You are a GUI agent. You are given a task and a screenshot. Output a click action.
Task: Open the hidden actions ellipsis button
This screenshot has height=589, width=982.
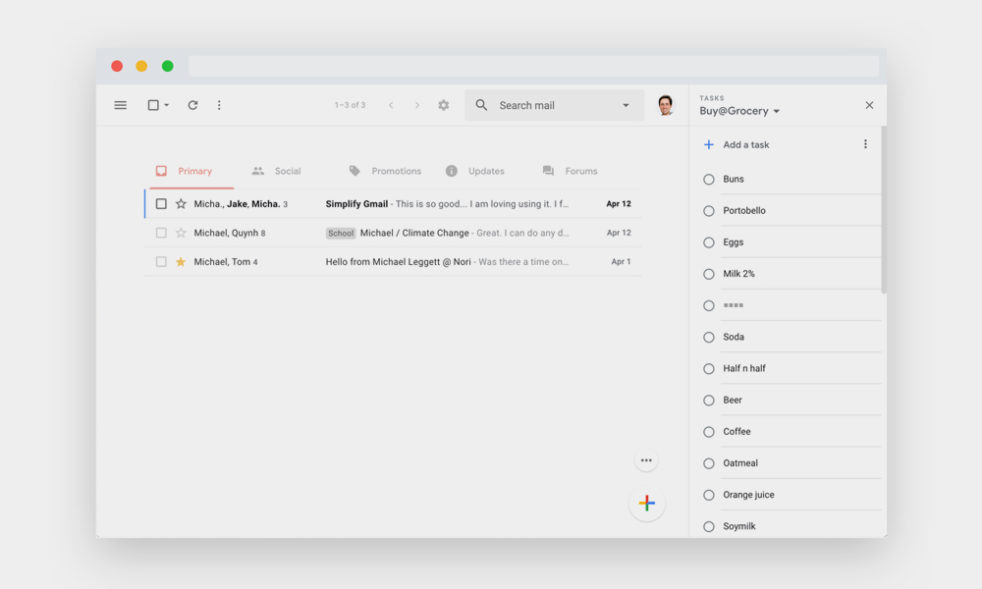point(646,458)
